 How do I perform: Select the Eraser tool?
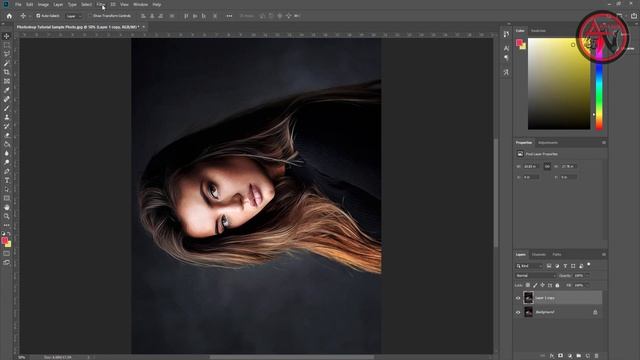7,135
